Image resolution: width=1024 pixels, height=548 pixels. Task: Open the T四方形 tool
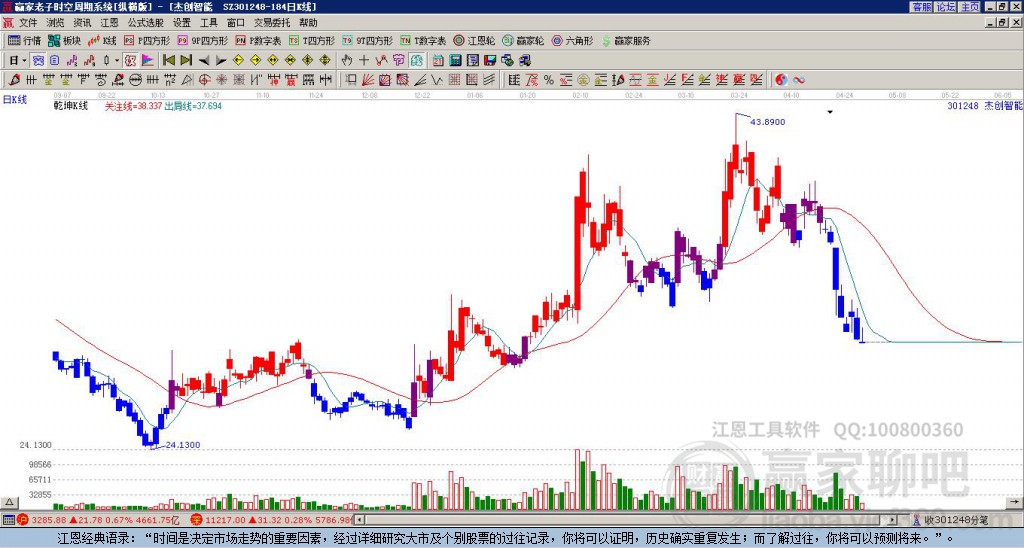(312, 40)
